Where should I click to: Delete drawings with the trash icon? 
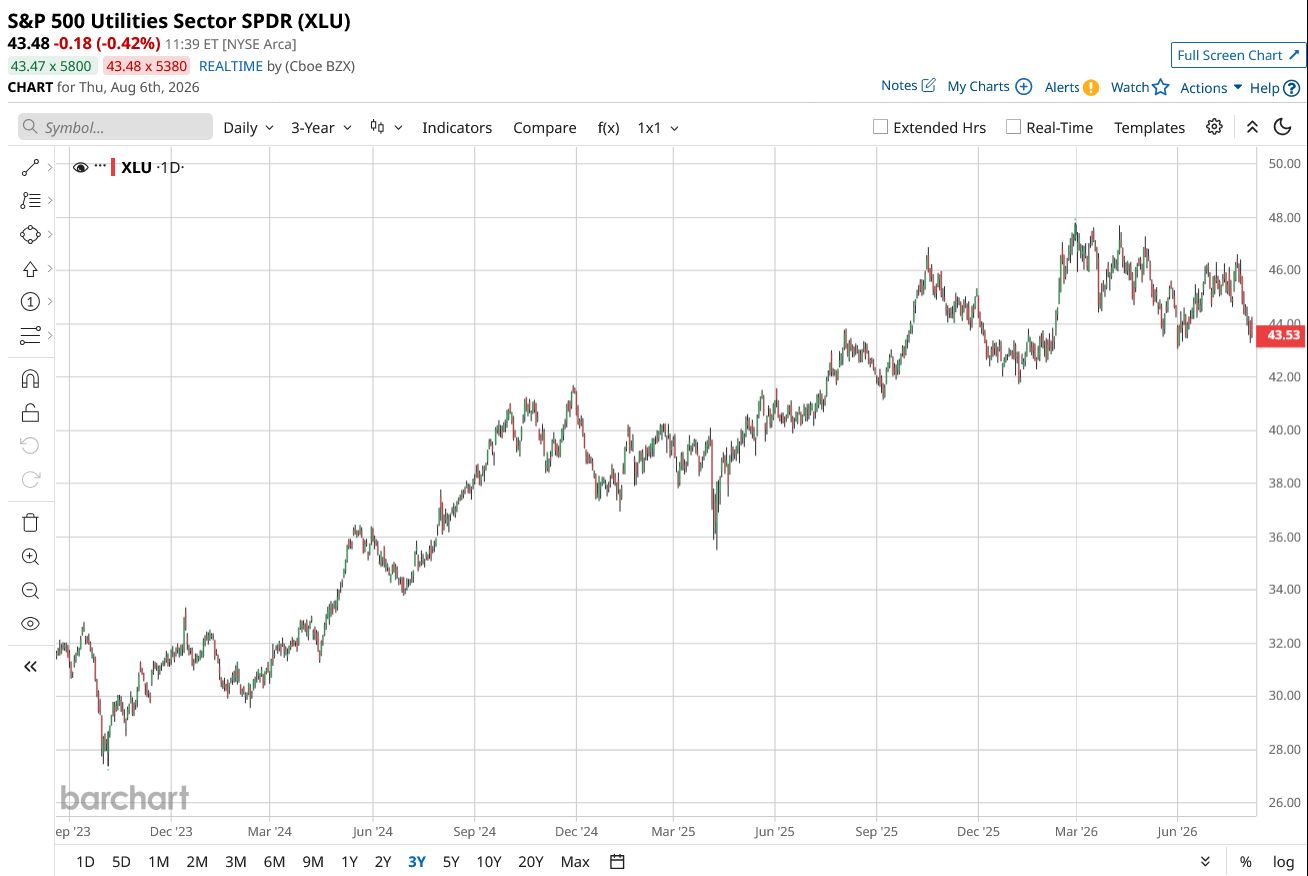(x=30, y=522)
